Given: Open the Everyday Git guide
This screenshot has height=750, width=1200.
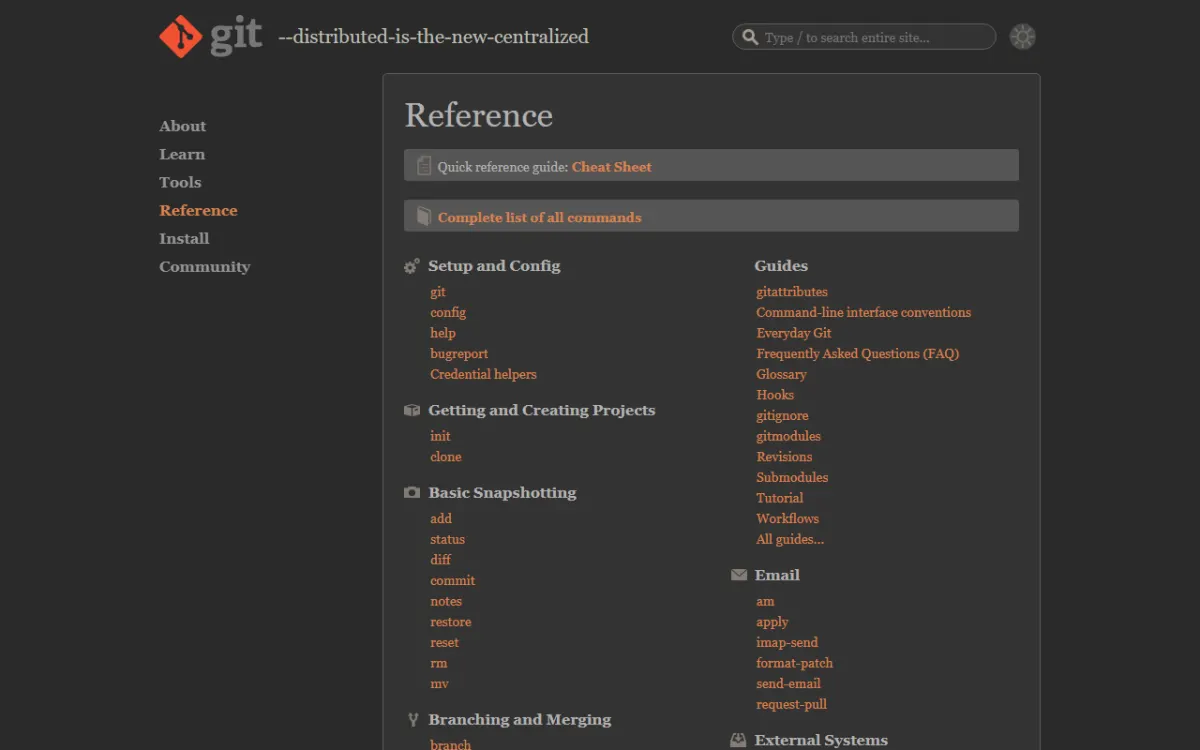Looking at the screenshot, I should click(x=794, y=333).
